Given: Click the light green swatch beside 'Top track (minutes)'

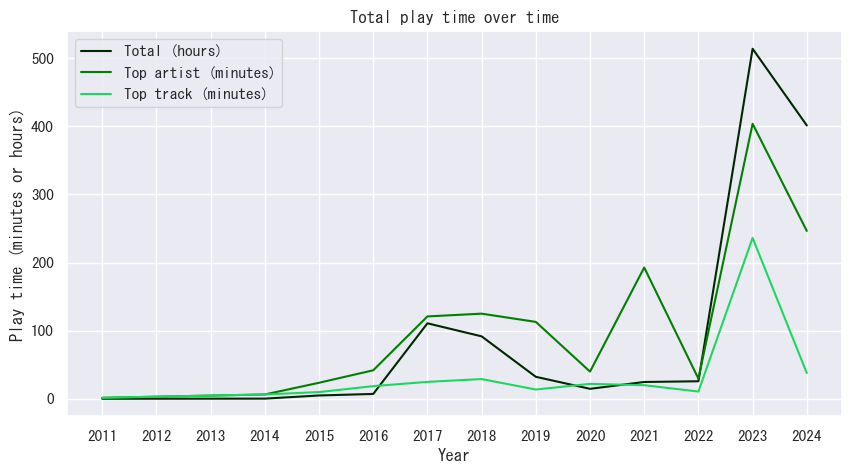Looking at the screenshot, I should coord(96,94).
